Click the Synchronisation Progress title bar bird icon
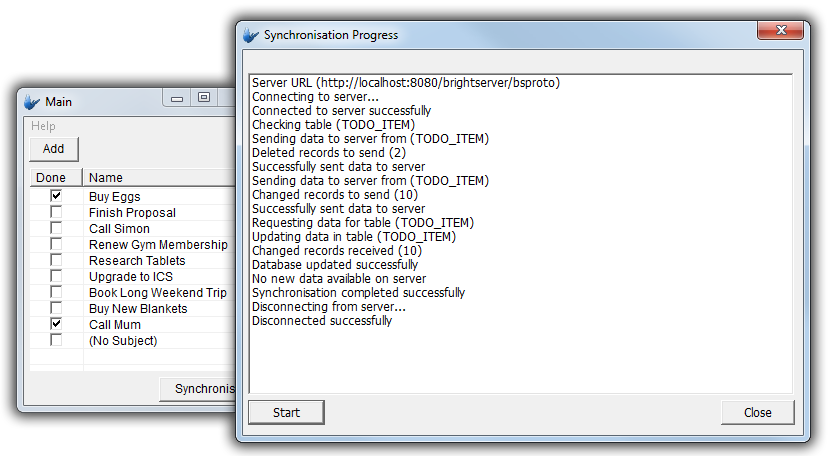829x456 pixels. (x=251, y=35)
